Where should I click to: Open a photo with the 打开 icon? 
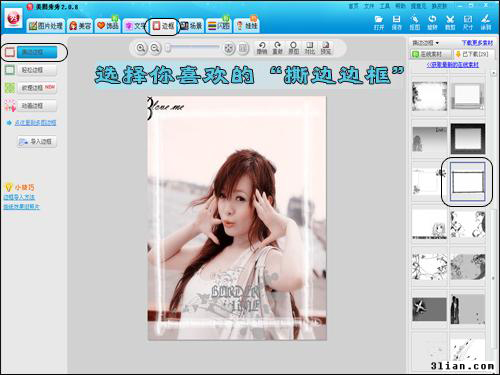point(379,23)
